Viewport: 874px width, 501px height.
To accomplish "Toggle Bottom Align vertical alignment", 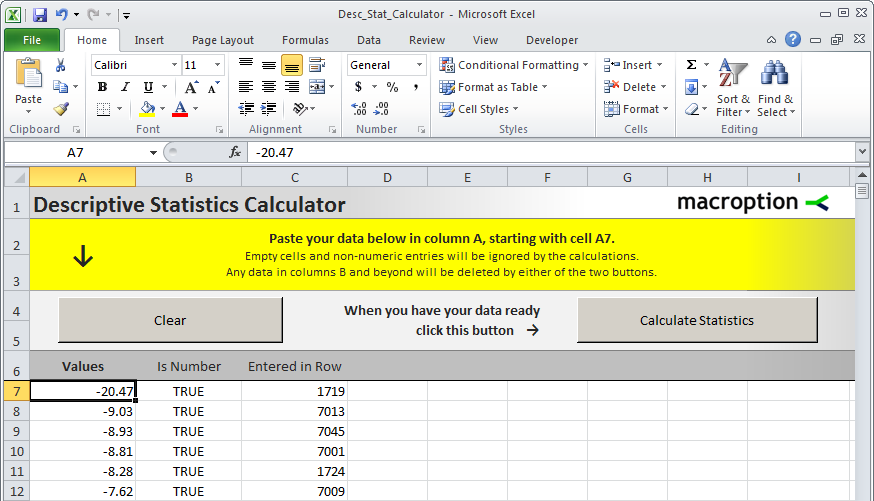I will [292, 65].
